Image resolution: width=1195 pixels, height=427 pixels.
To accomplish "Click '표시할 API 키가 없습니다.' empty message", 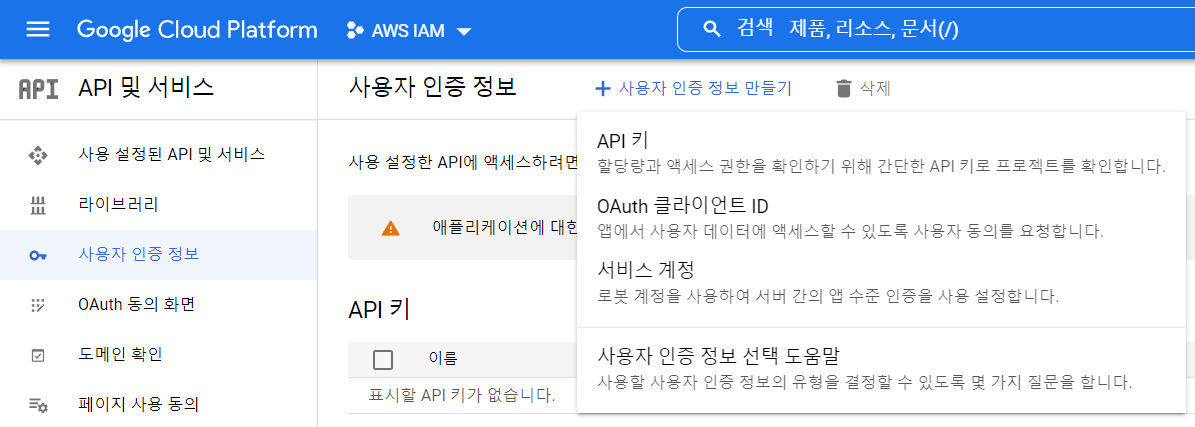I will pos(462,396).
